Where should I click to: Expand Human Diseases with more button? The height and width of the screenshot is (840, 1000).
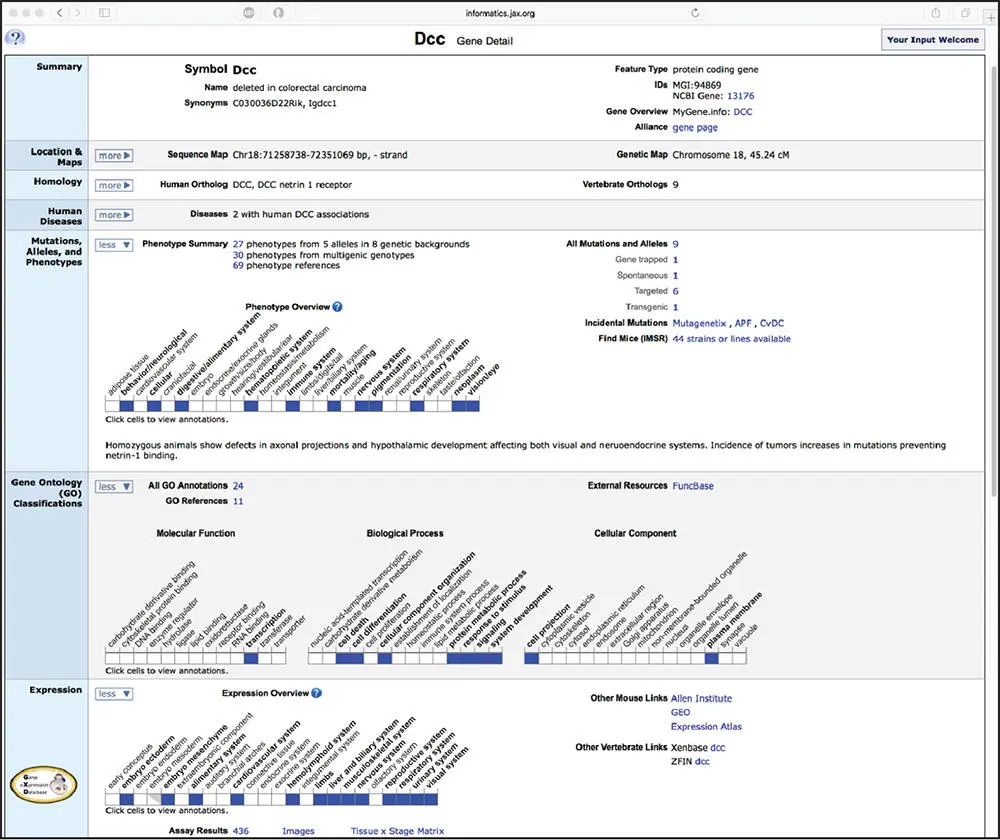click(114, 215)
